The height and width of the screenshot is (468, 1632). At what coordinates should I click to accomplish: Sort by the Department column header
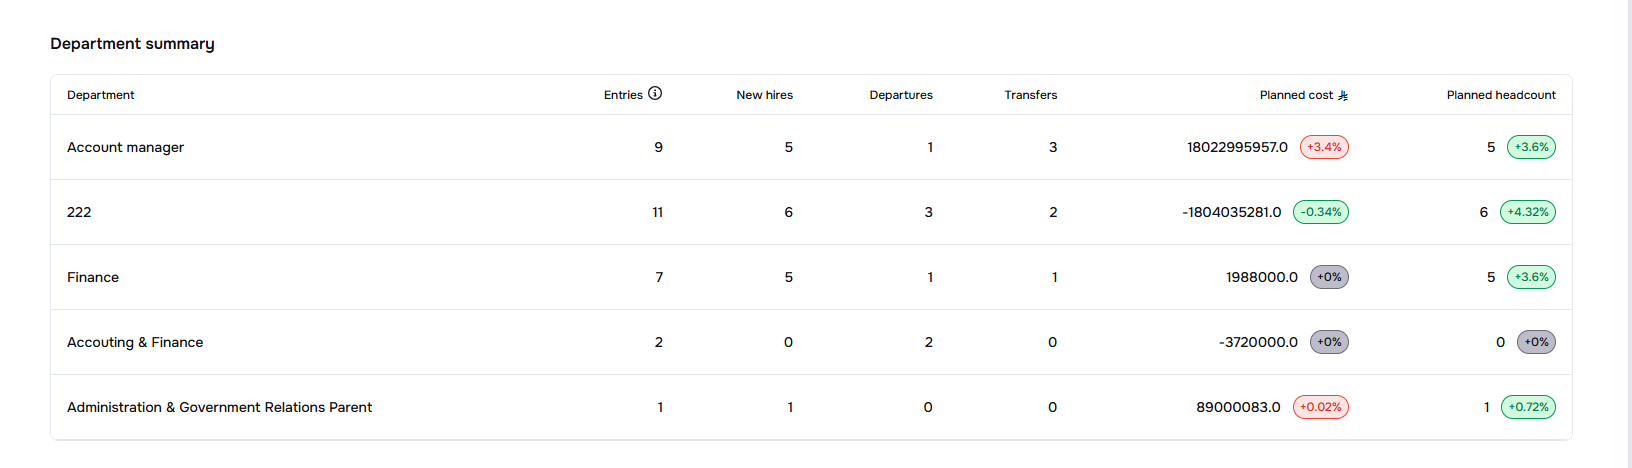[x=101, y=95]
